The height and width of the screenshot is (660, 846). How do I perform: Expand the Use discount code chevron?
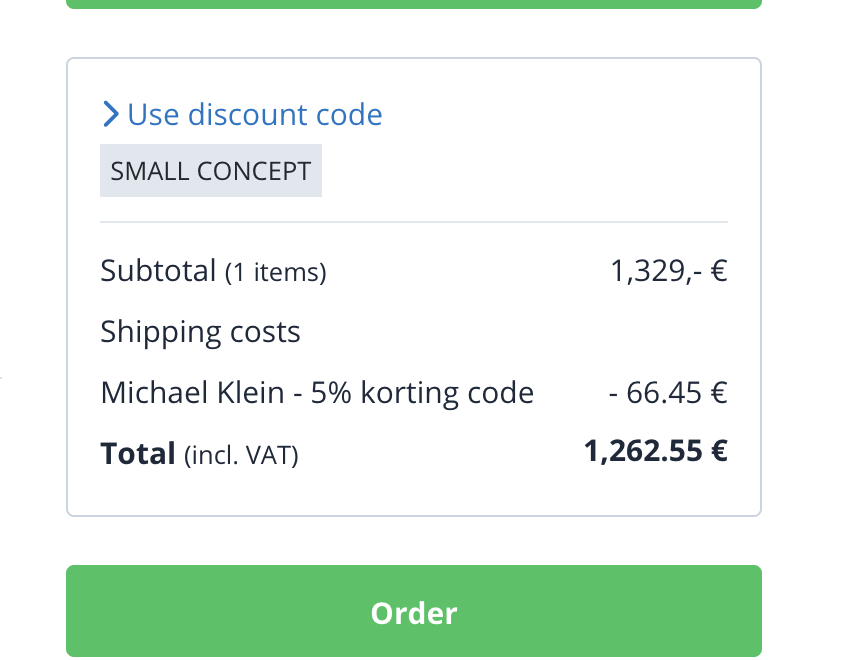pos(110,115)
